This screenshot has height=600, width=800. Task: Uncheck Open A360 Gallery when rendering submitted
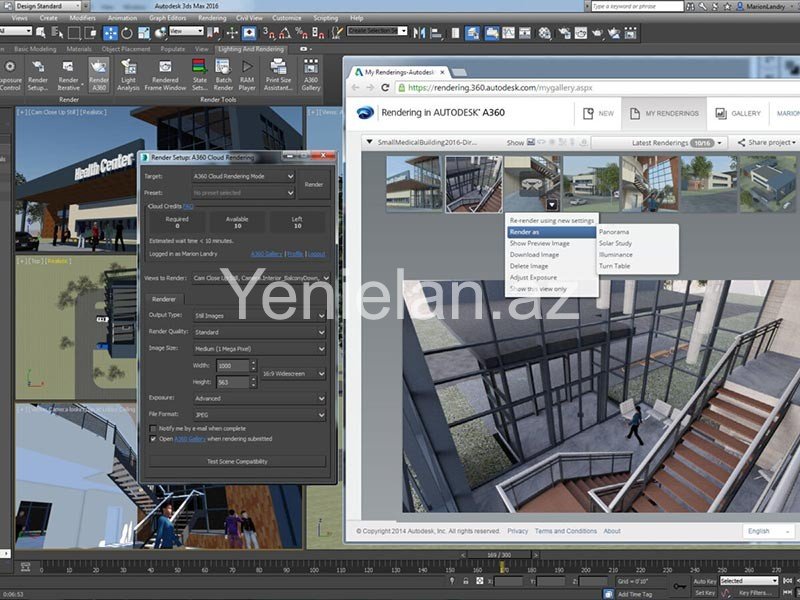pos(153,439)
